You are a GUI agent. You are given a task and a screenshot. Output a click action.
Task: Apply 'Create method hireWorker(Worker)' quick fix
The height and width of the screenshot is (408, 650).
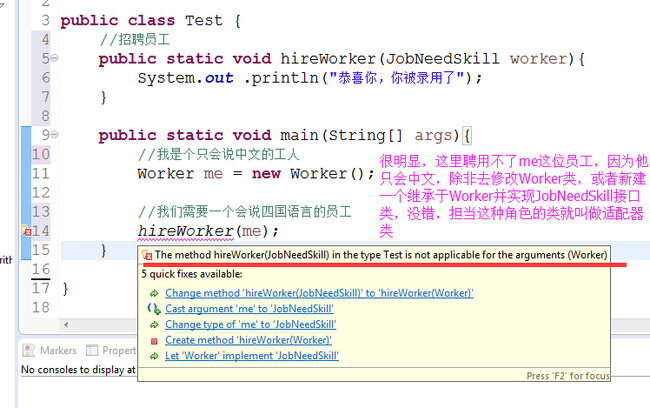click(248, 340)
